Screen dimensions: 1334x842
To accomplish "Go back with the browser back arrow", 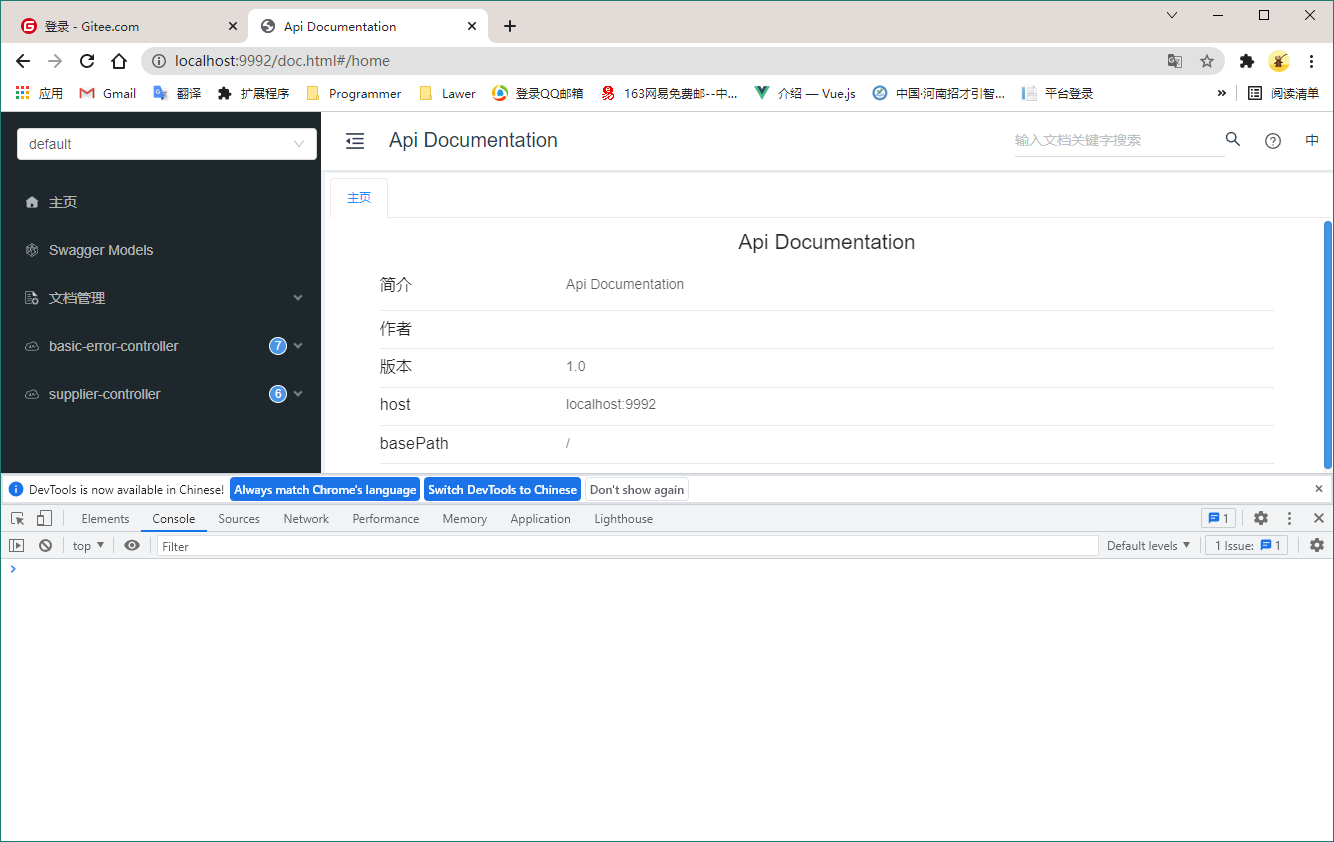I will click(x=23, y=61).
